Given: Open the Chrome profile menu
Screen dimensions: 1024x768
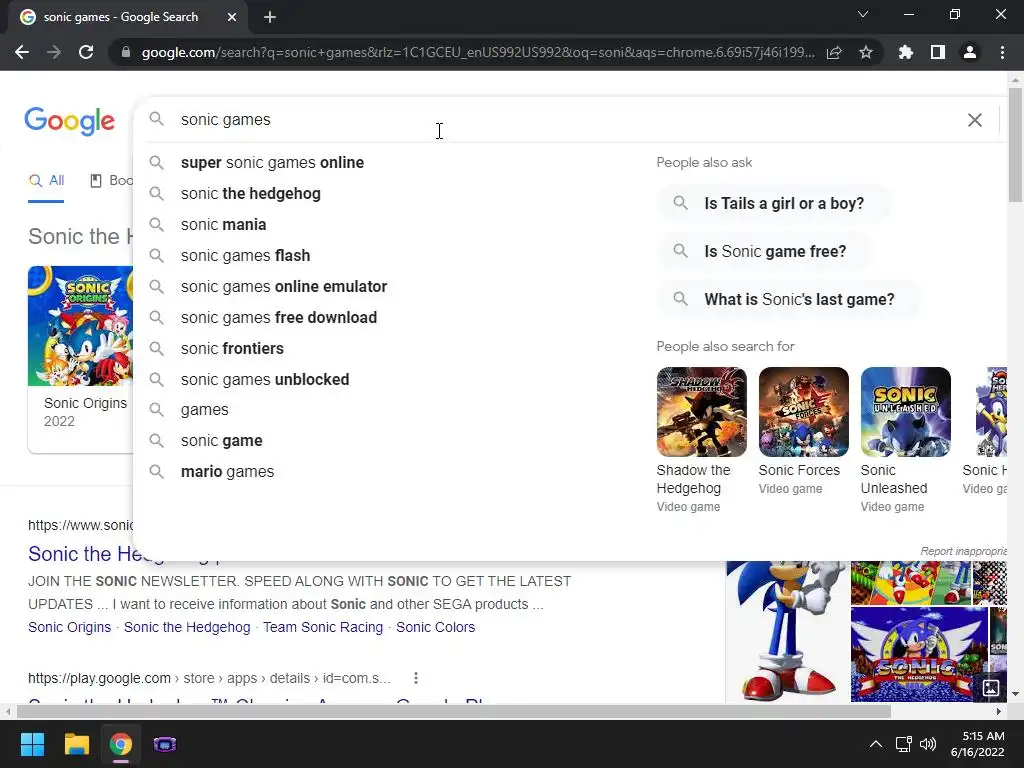Looking at the screenshot, I should tap(970, 52).
